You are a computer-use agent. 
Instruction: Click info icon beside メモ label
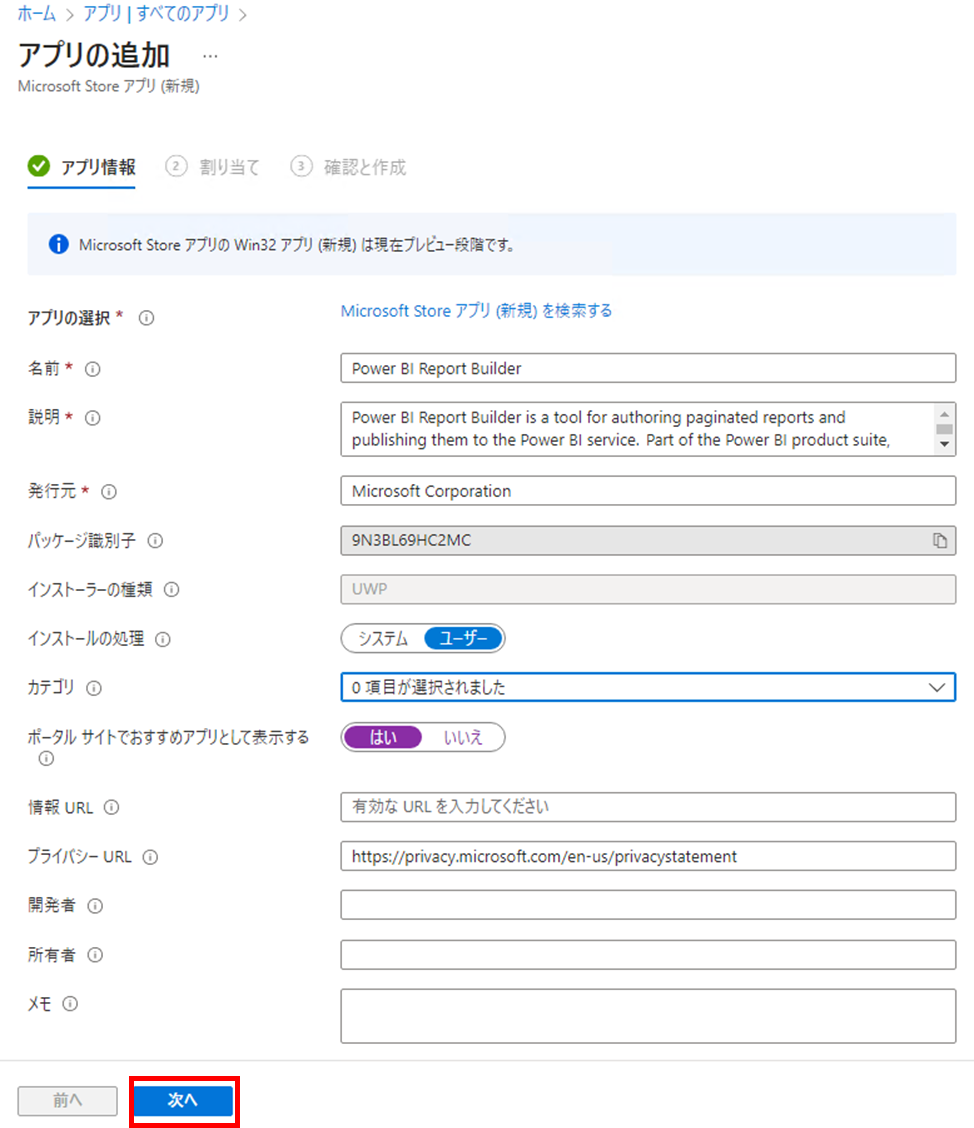(70, 1004)
